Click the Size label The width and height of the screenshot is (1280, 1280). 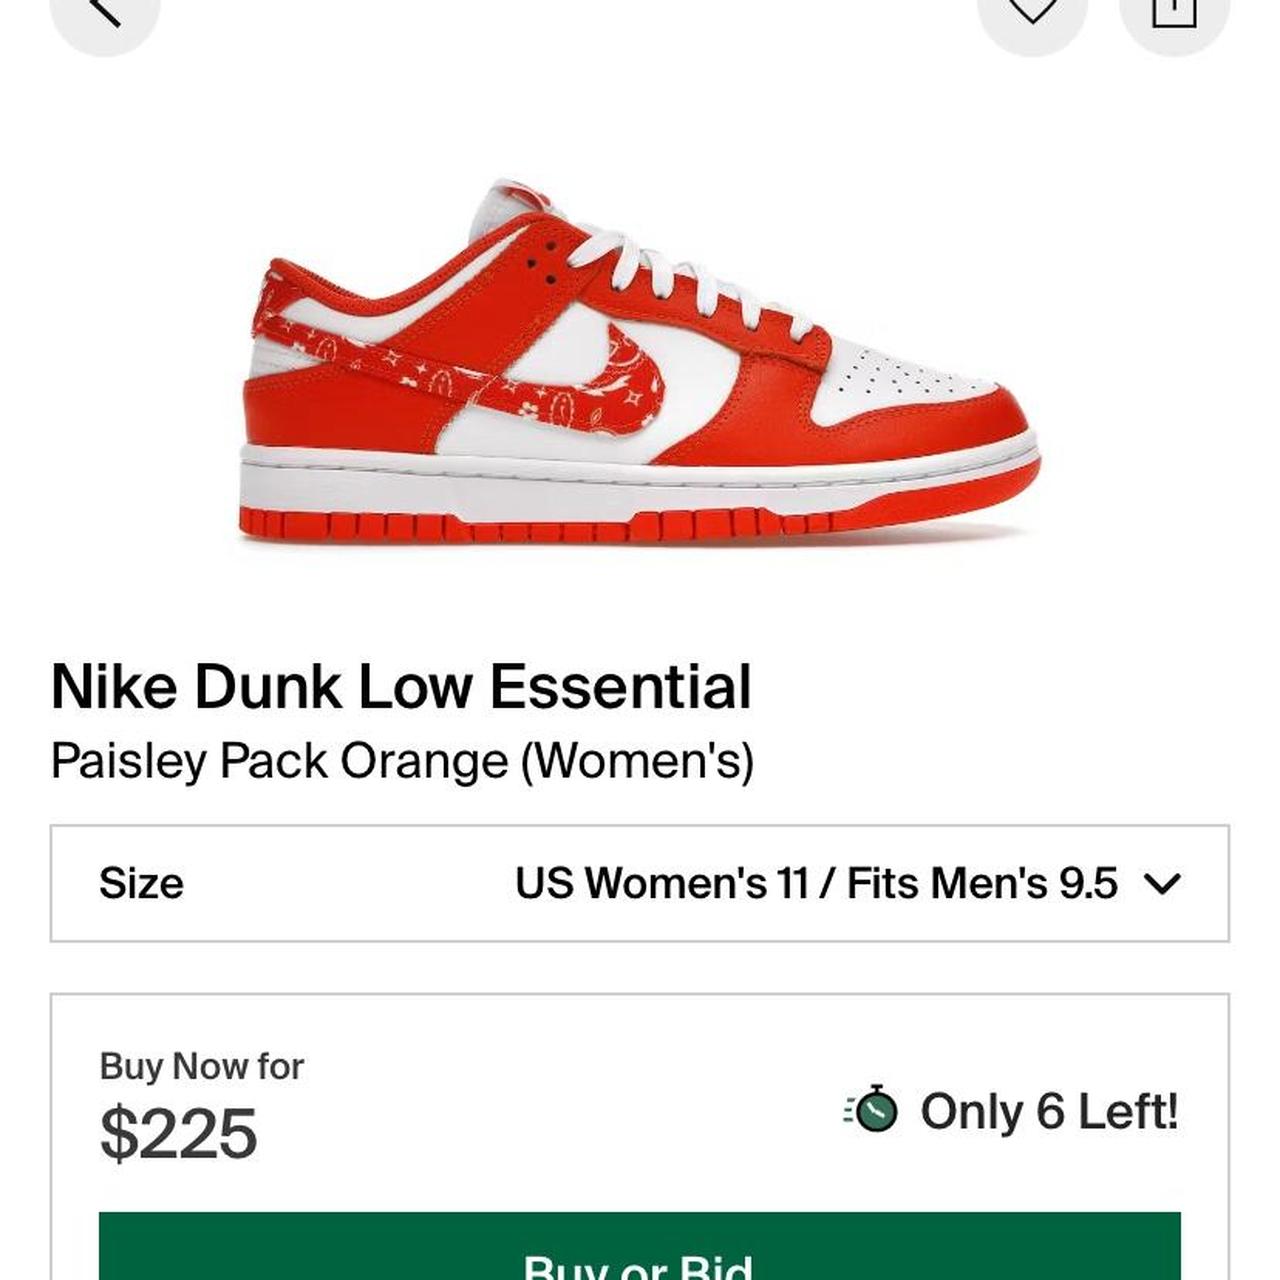pyautogui.click(x=141, y=884)
